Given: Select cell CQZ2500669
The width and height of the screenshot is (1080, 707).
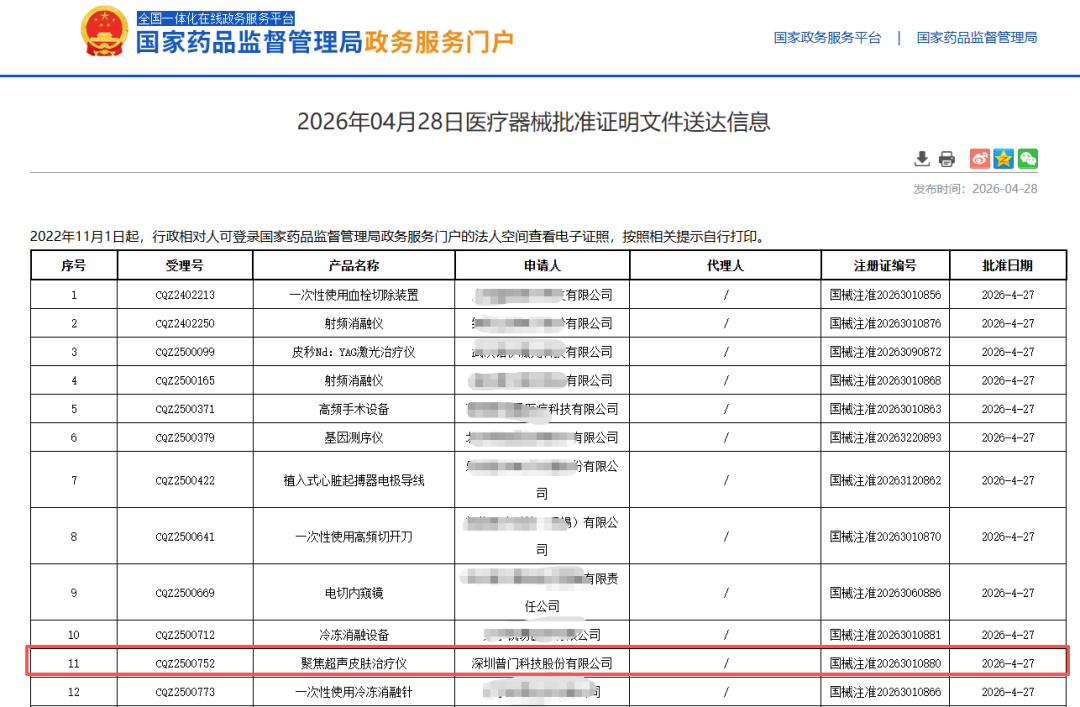Looking at the screenshot, I should [x=185, y=593].
